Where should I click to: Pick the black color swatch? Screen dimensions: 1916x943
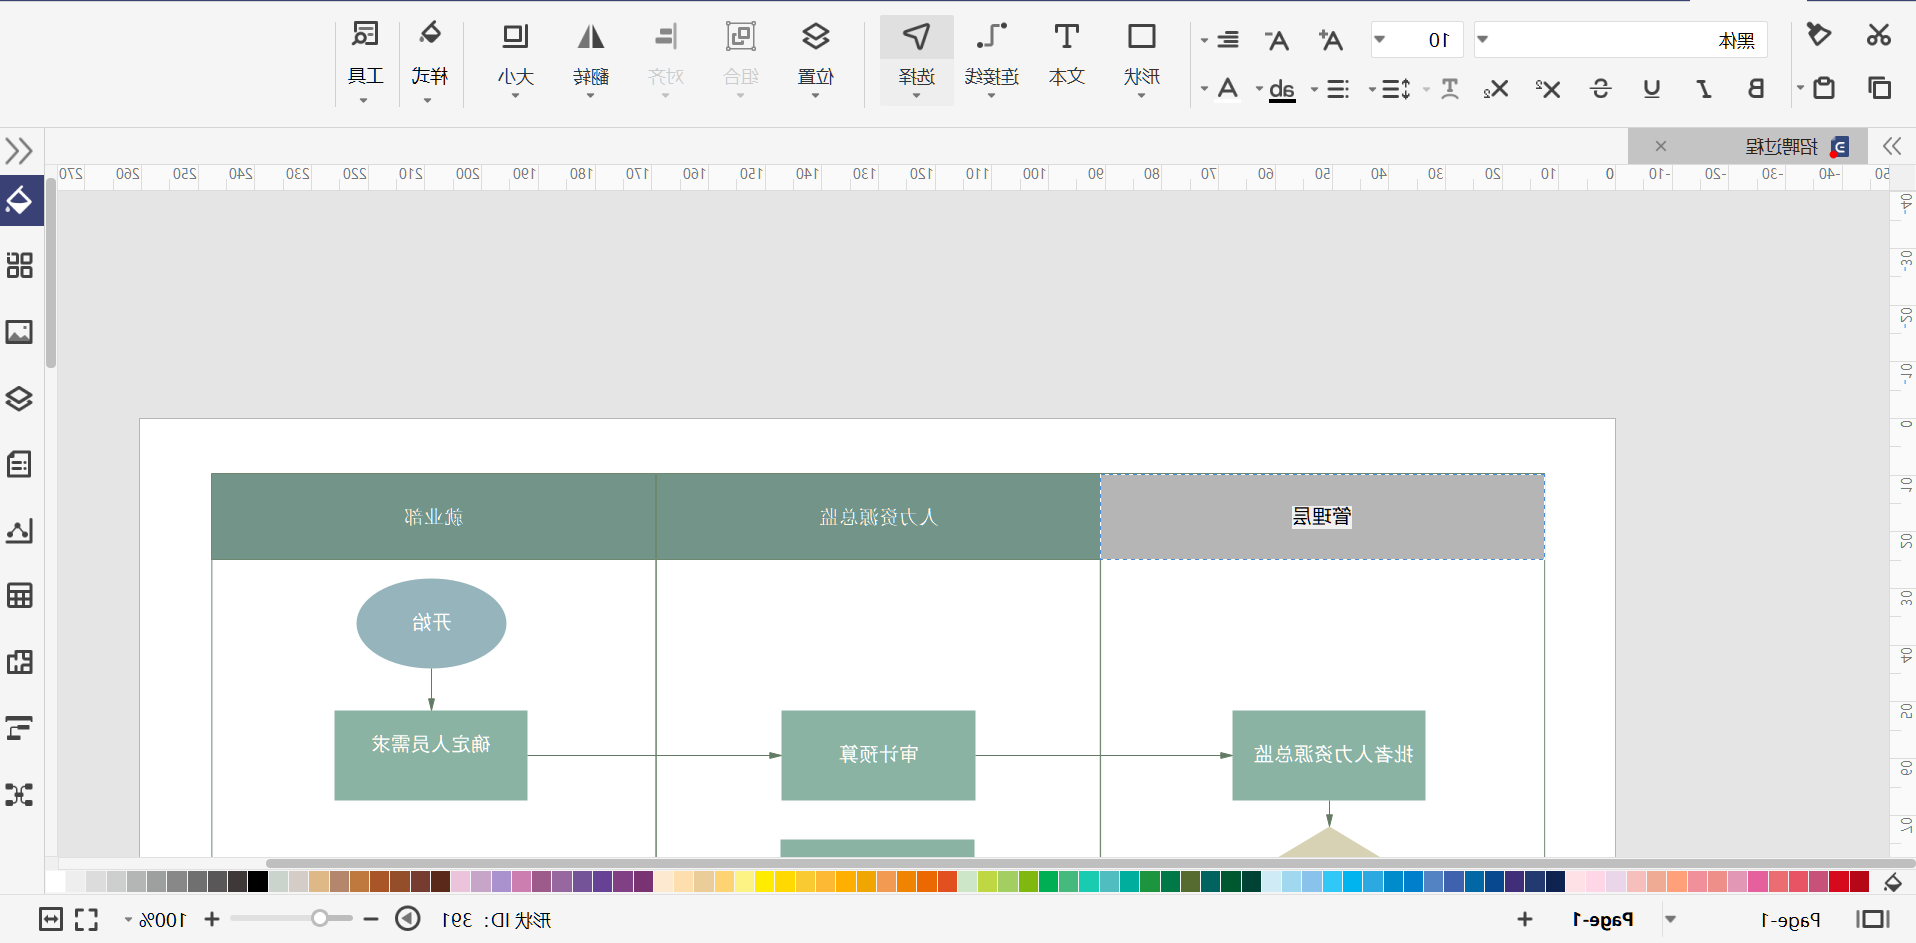point(258,881)
